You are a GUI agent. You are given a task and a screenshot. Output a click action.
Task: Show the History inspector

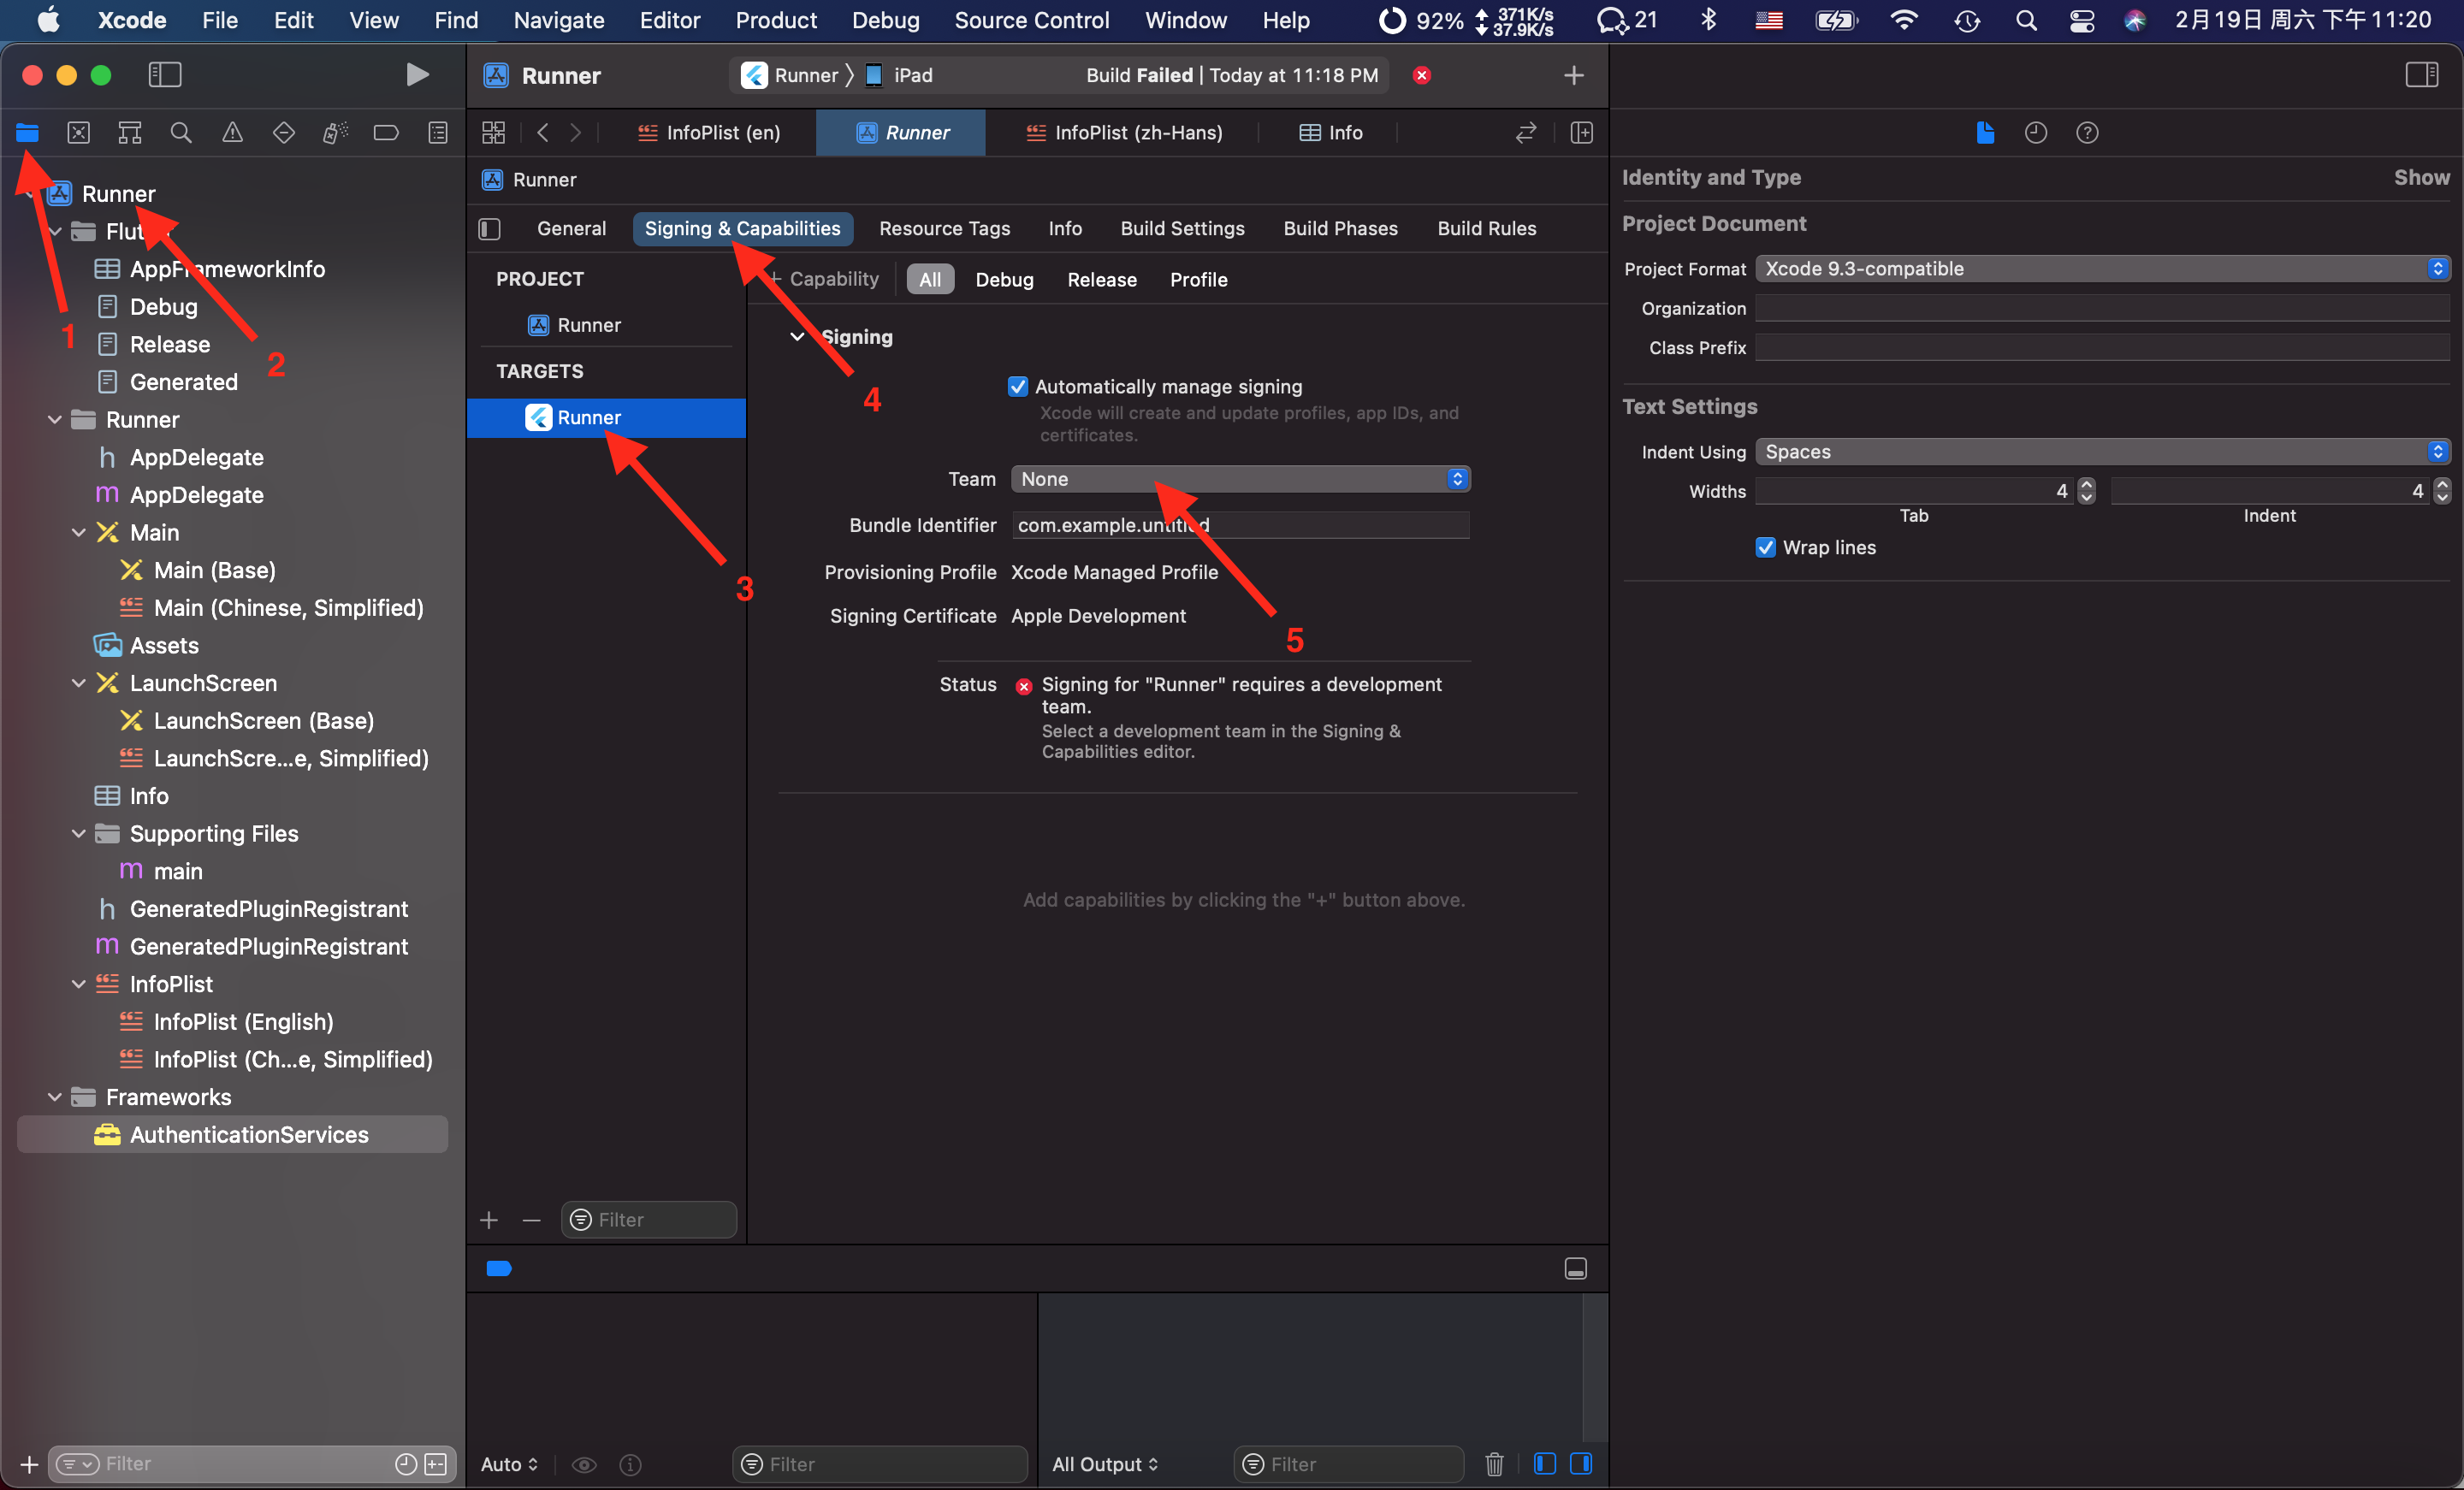click(2035, 132)
